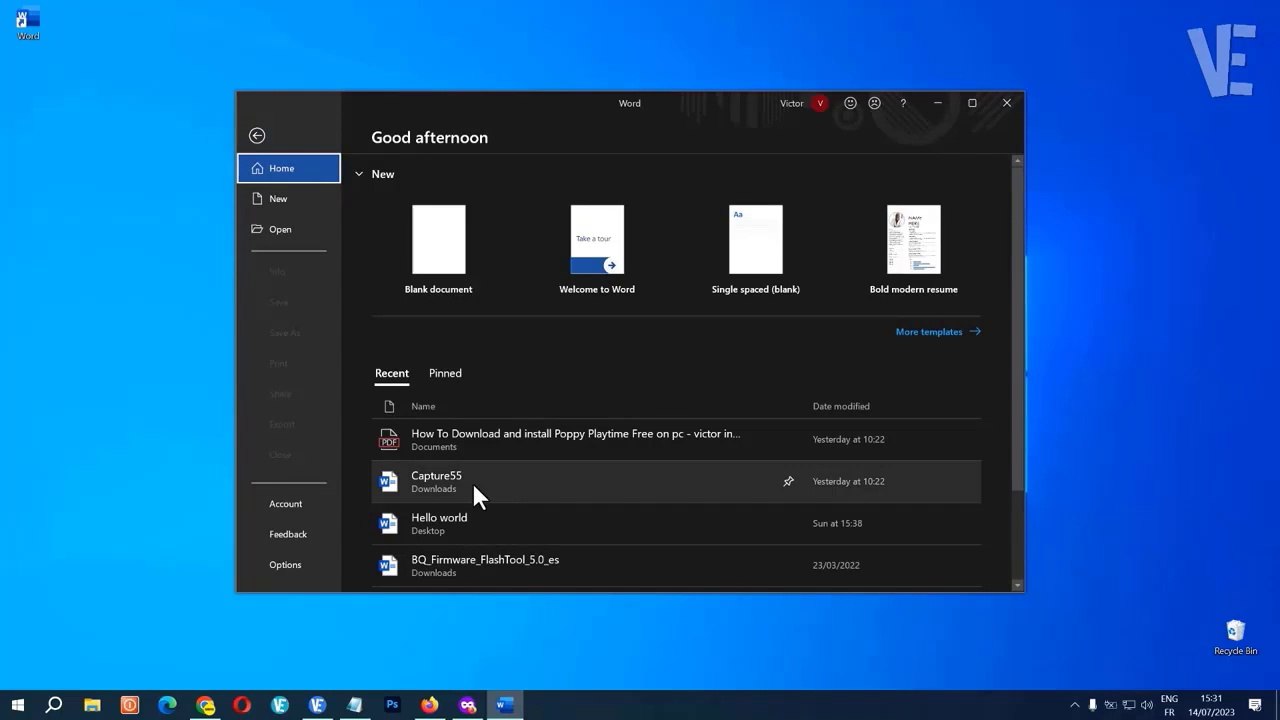Create a Blank document from its thumbnail

(439, 240)
